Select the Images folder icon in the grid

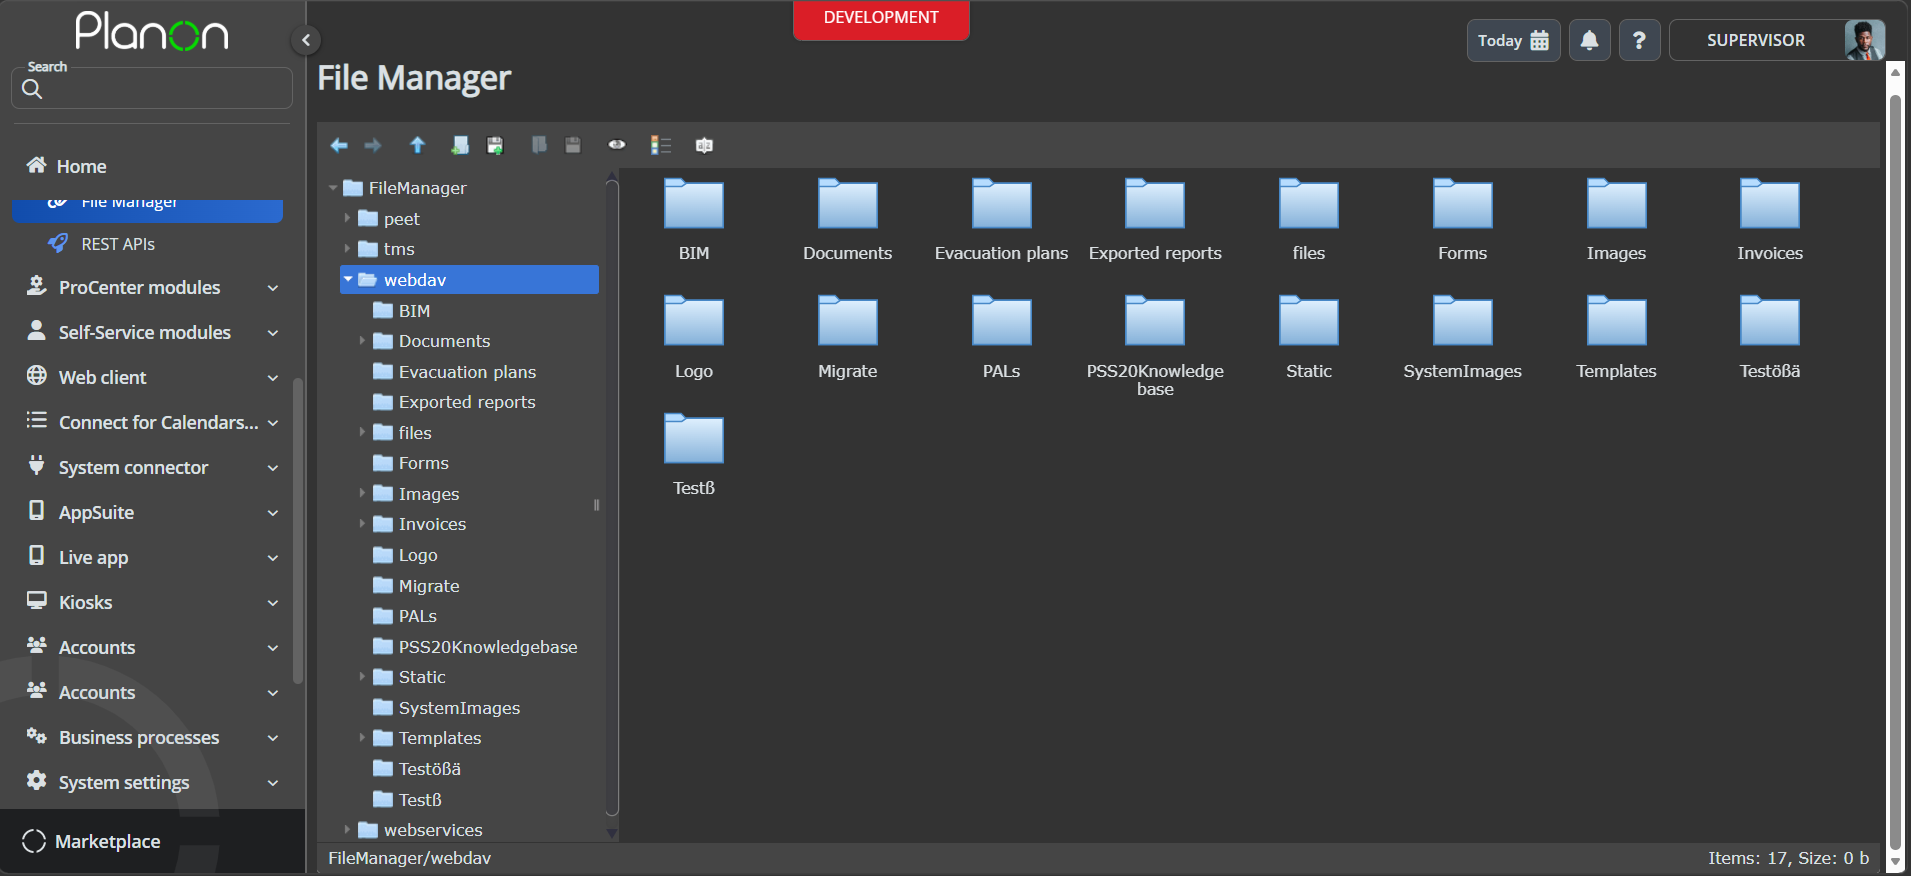tap(1617, 204)
